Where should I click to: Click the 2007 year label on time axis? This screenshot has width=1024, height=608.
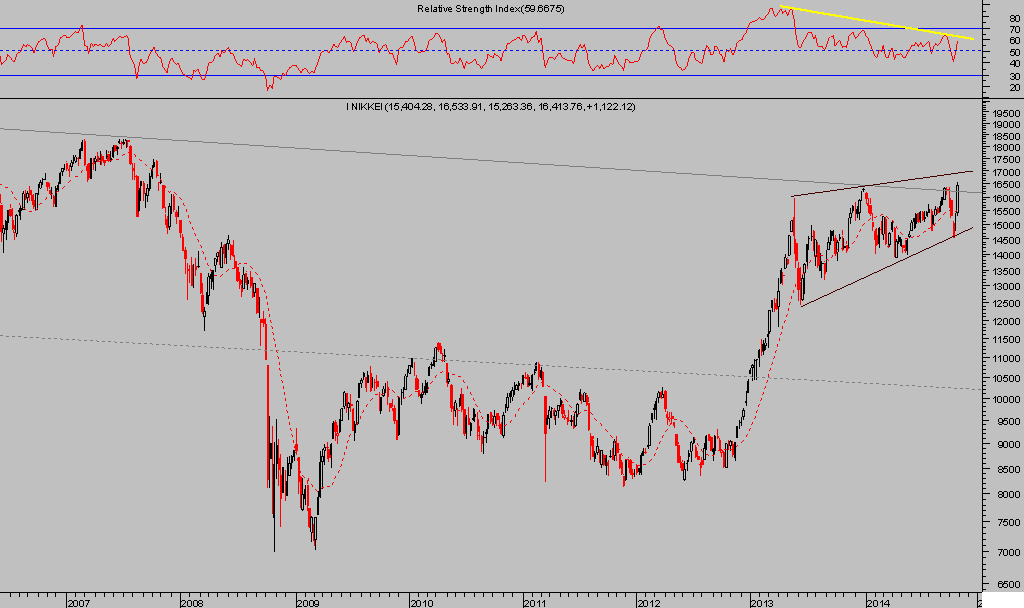coord(79,602)
